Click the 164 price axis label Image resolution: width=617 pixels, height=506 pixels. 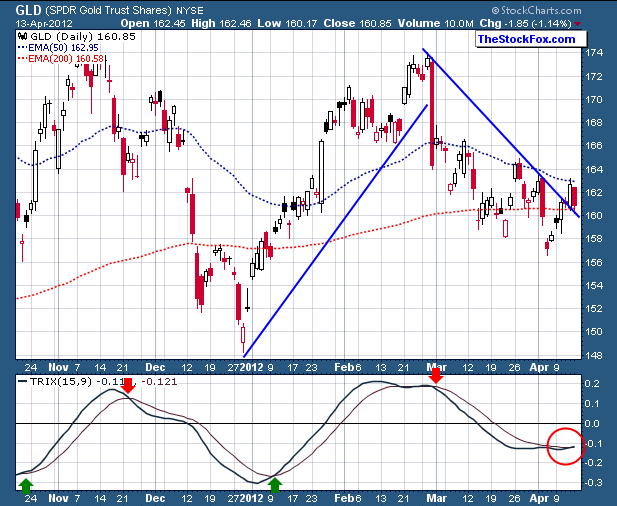pyautogui.click(x=595, y=169)
